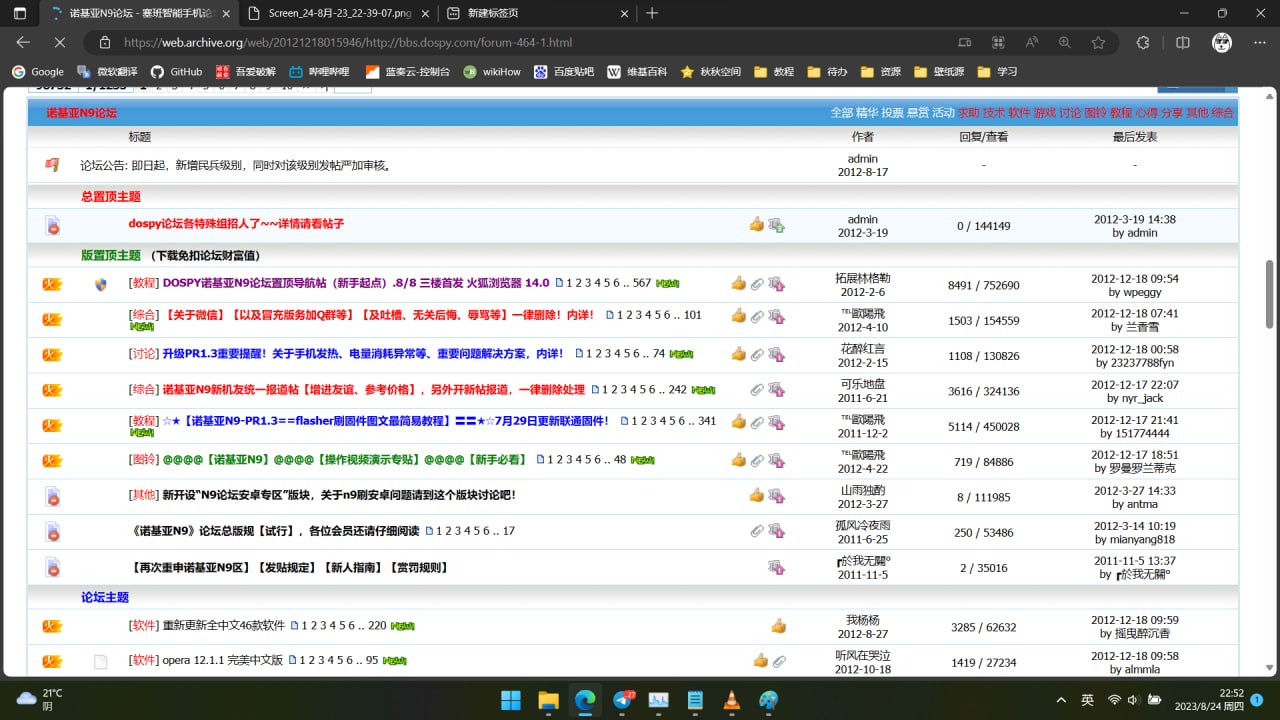Screen dimensions: 1280x720
Task: Click the announcement flag icon beside 论坛公告
Action: [52, 165]
